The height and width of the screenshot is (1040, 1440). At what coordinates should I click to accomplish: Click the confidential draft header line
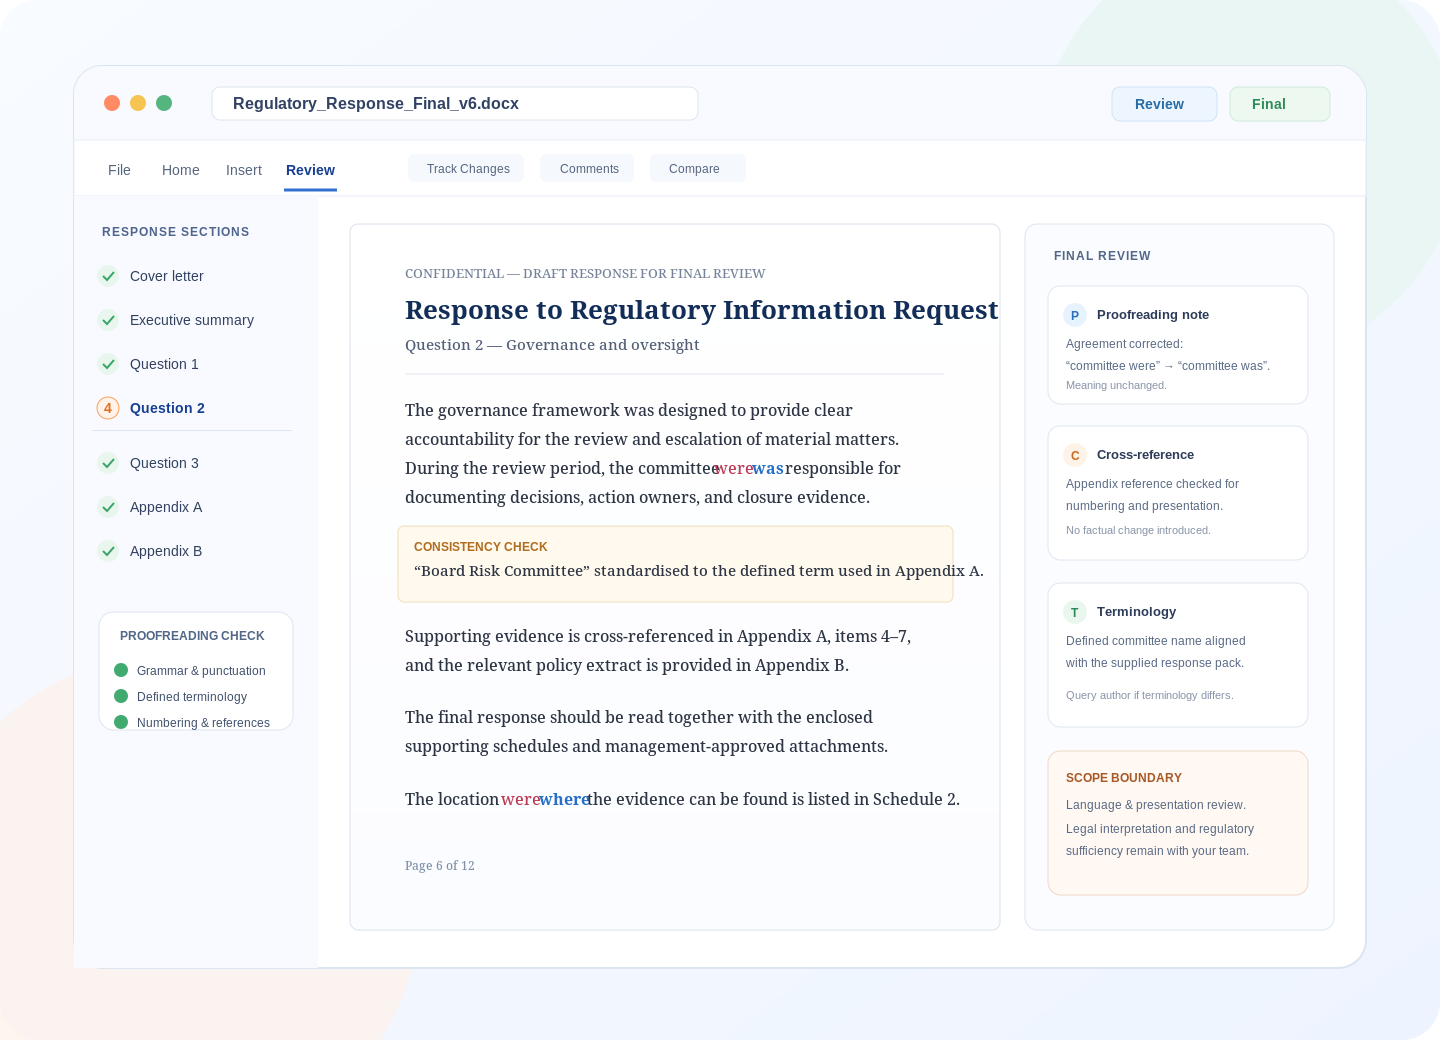(585, 274)
